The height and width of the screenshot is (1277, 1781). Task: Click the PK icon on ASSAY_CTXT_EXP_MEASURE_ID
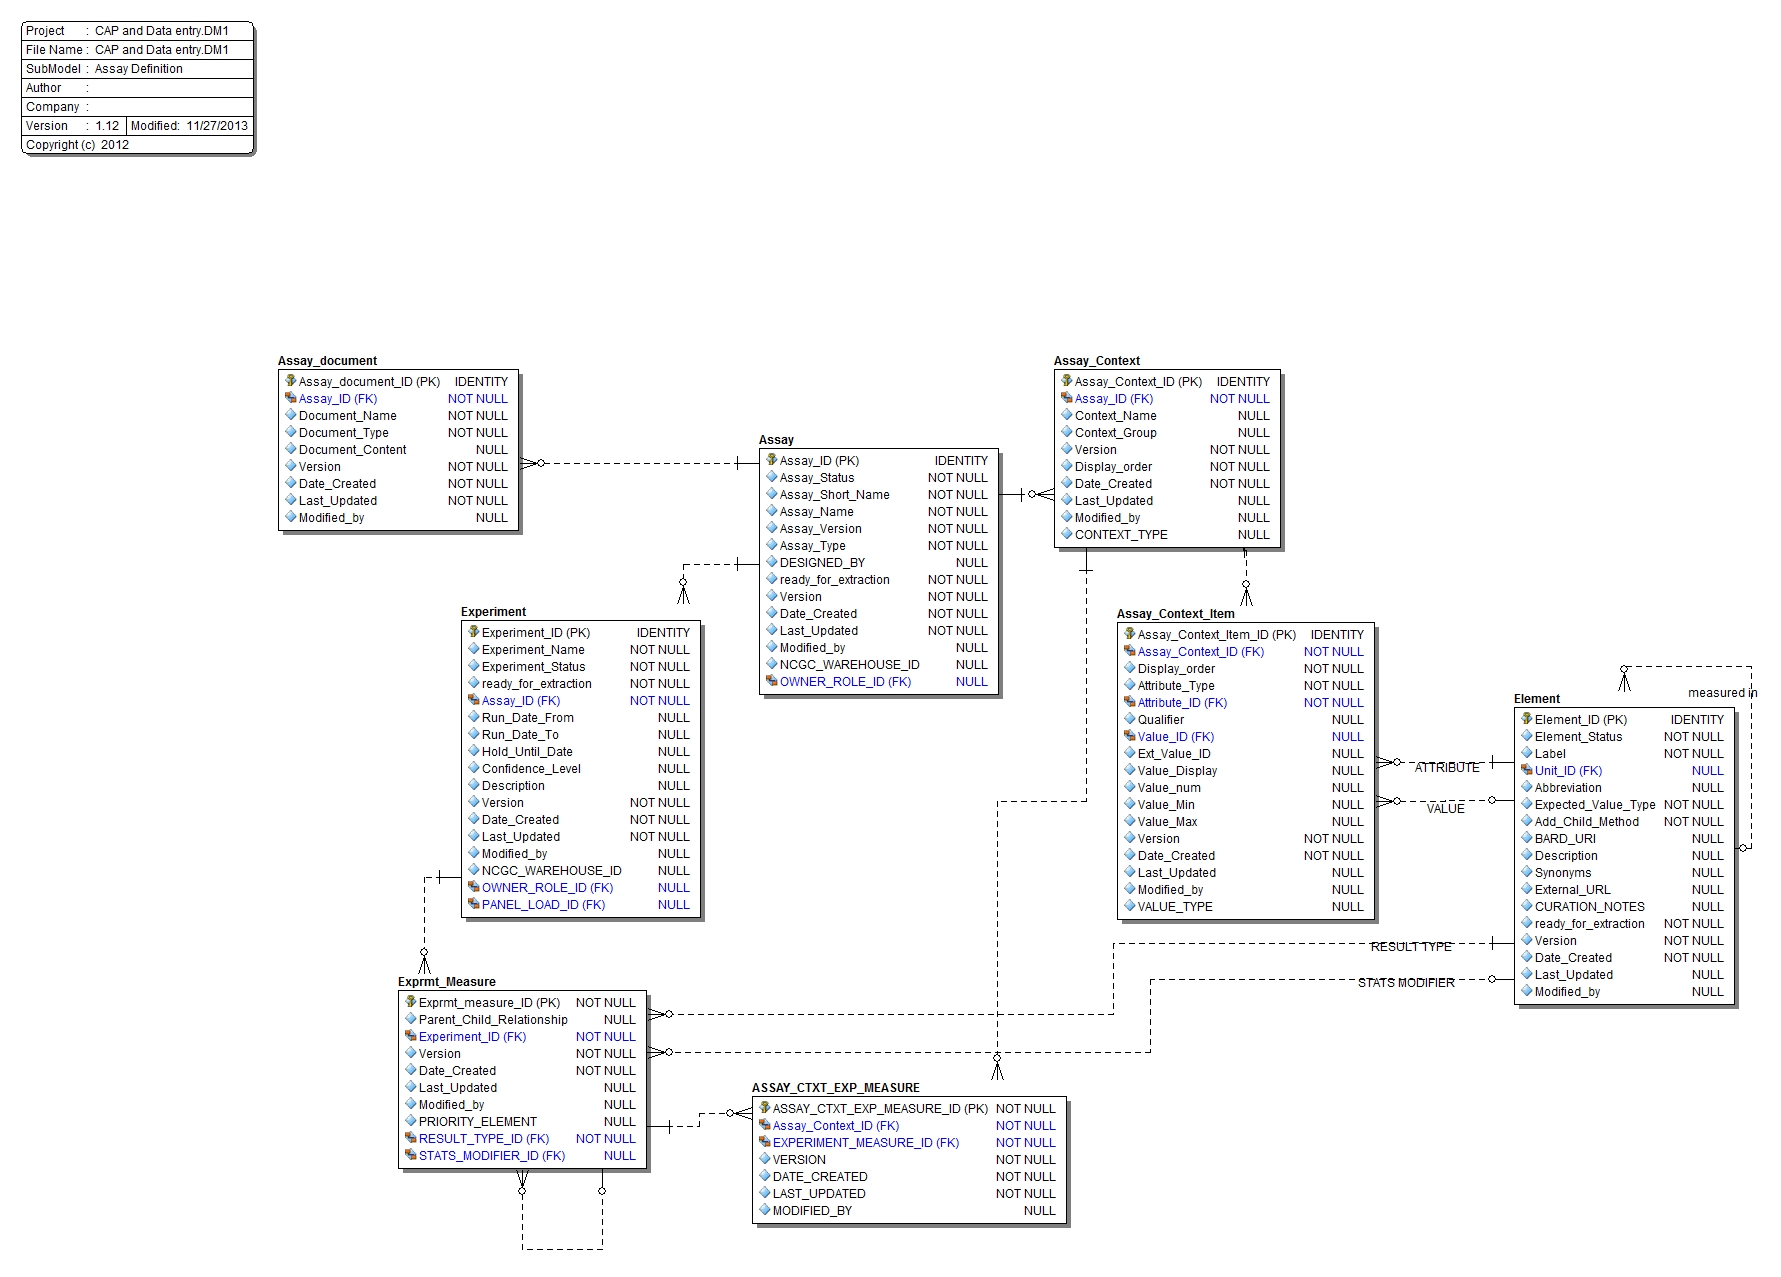(764, 1109)
